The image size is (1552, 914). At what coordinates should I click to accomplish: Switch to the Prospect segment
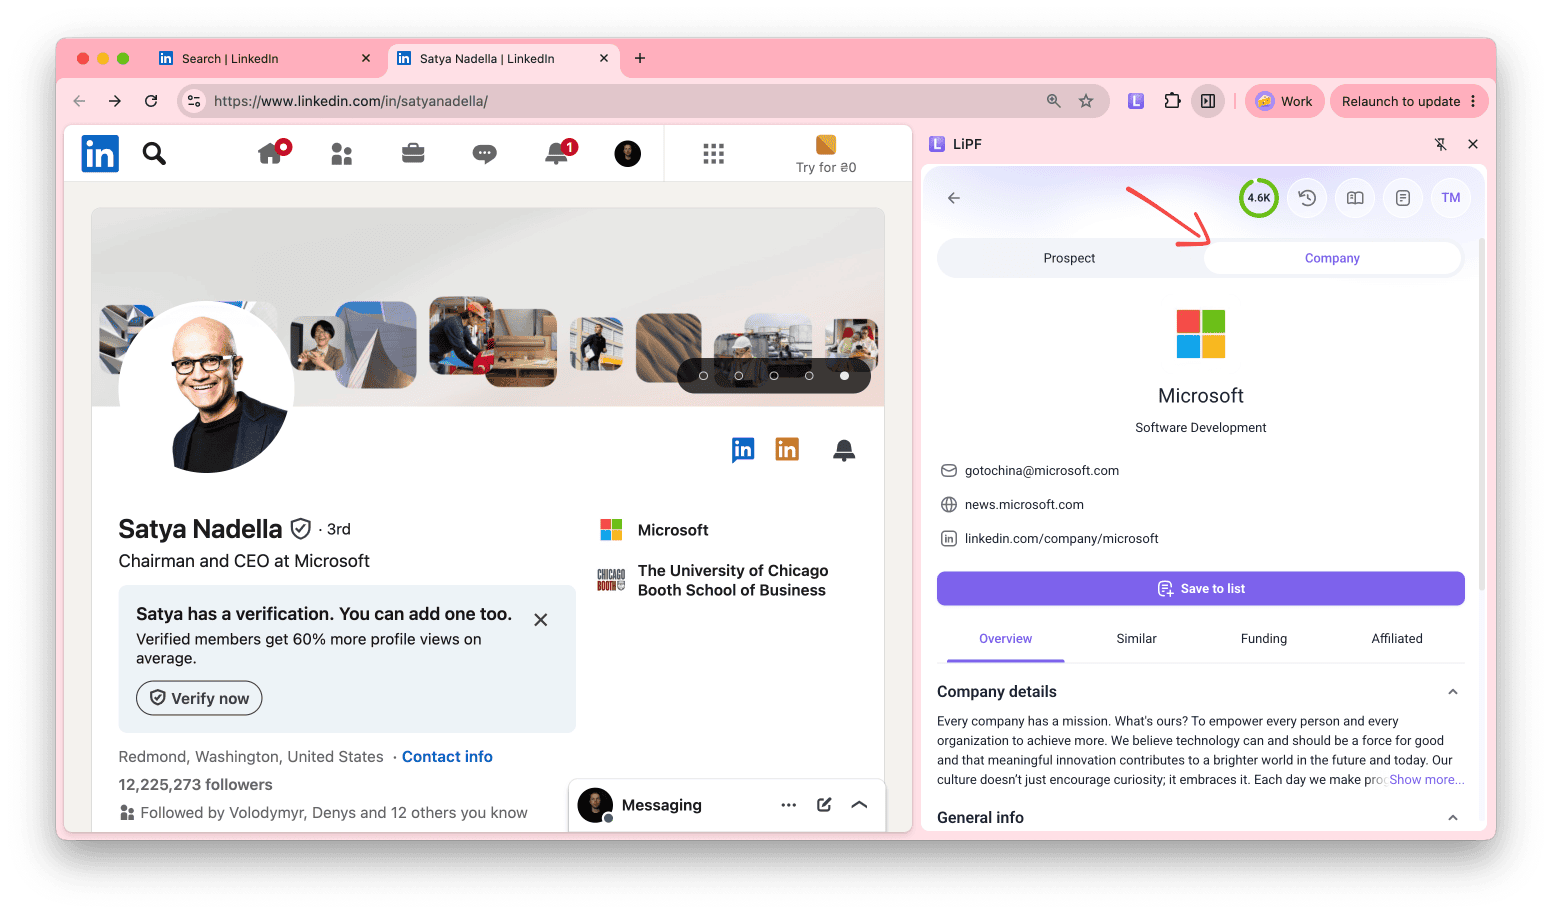[x=1069, y=258]
